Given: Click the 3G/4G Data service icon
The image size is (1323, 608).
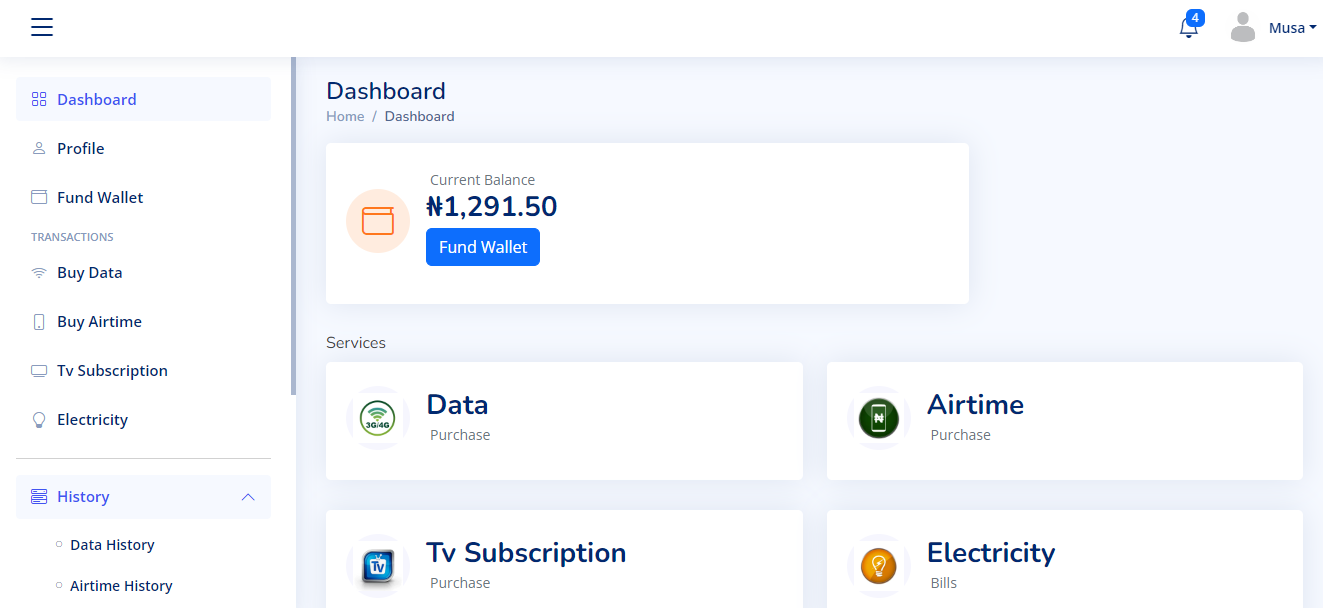Looking at the screenshot, I should pyautogui.click(x=378, y=418).
